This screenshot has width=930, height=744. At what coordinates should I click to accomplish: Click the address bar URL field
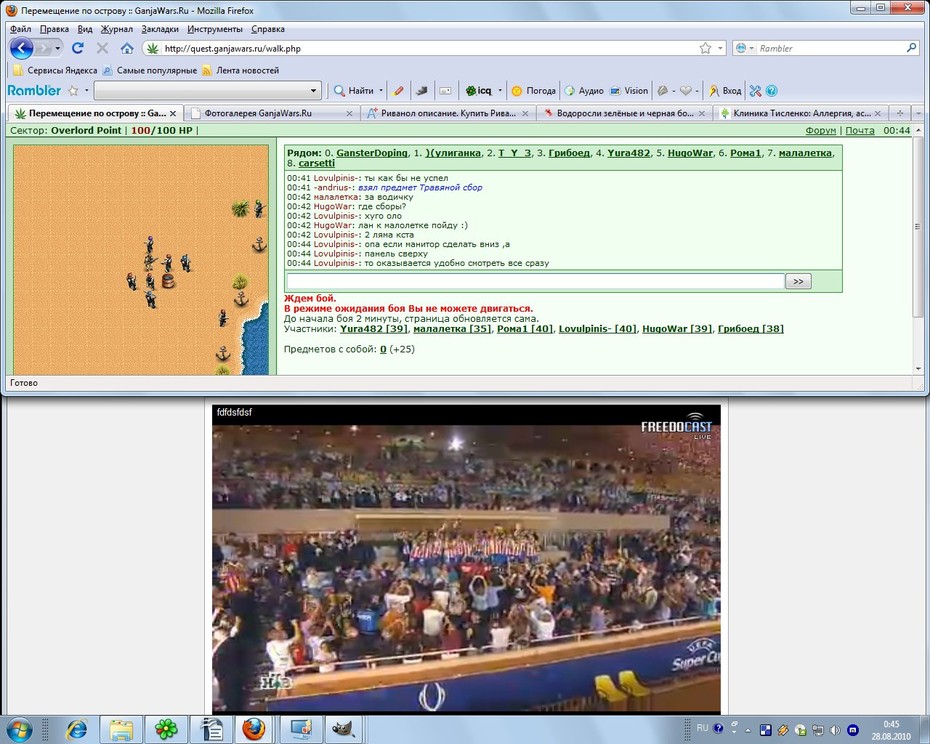point(427,48)
